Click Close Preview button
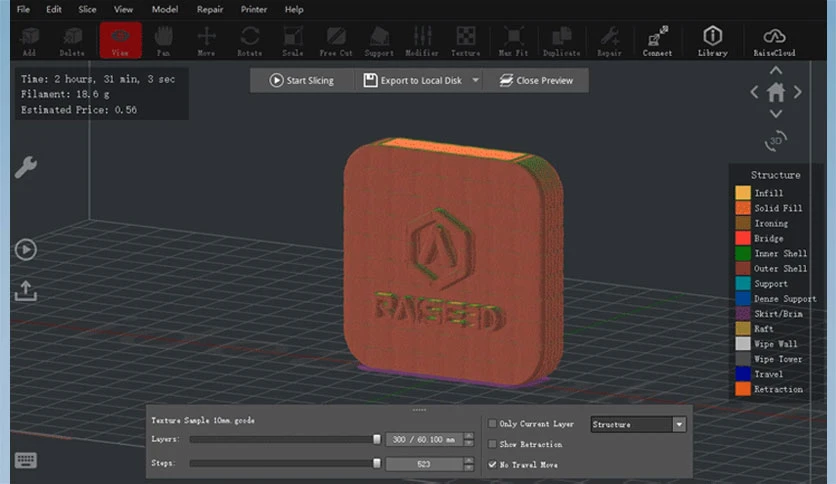Screen dimensions: 836x484 536,80
